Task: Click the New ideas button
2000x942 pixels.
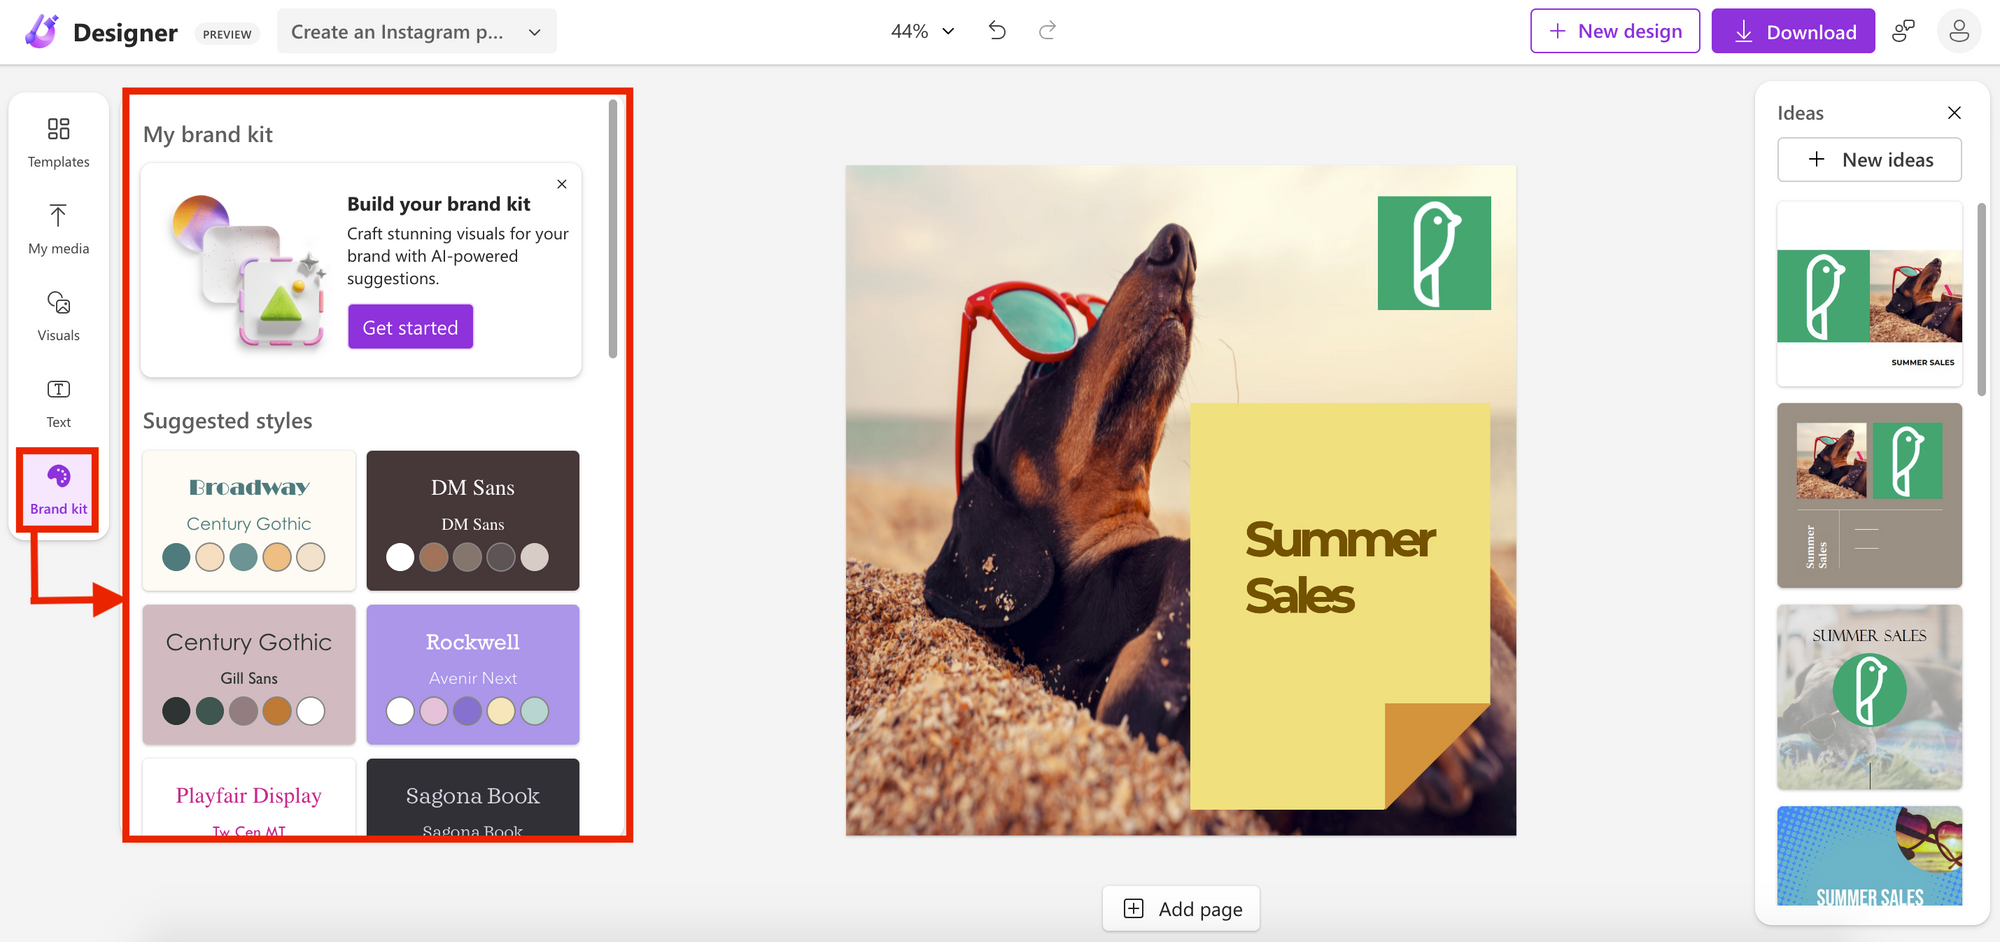Action: (x=1868, y=160)
